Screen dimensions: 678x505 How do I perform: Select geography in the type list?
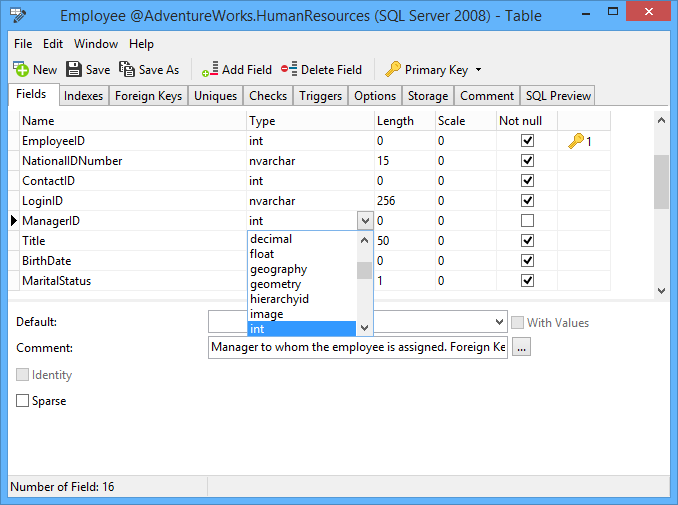point(302,269)
